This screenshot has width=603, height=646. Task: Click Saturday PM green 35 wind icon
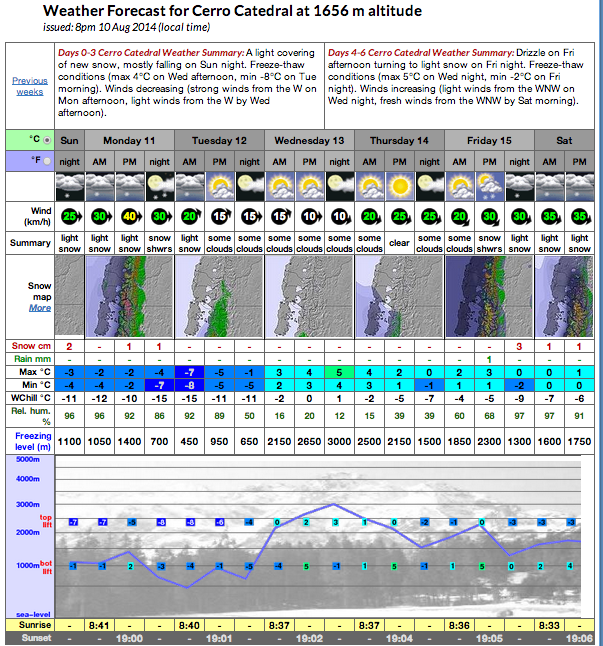(x=580, y=216)
